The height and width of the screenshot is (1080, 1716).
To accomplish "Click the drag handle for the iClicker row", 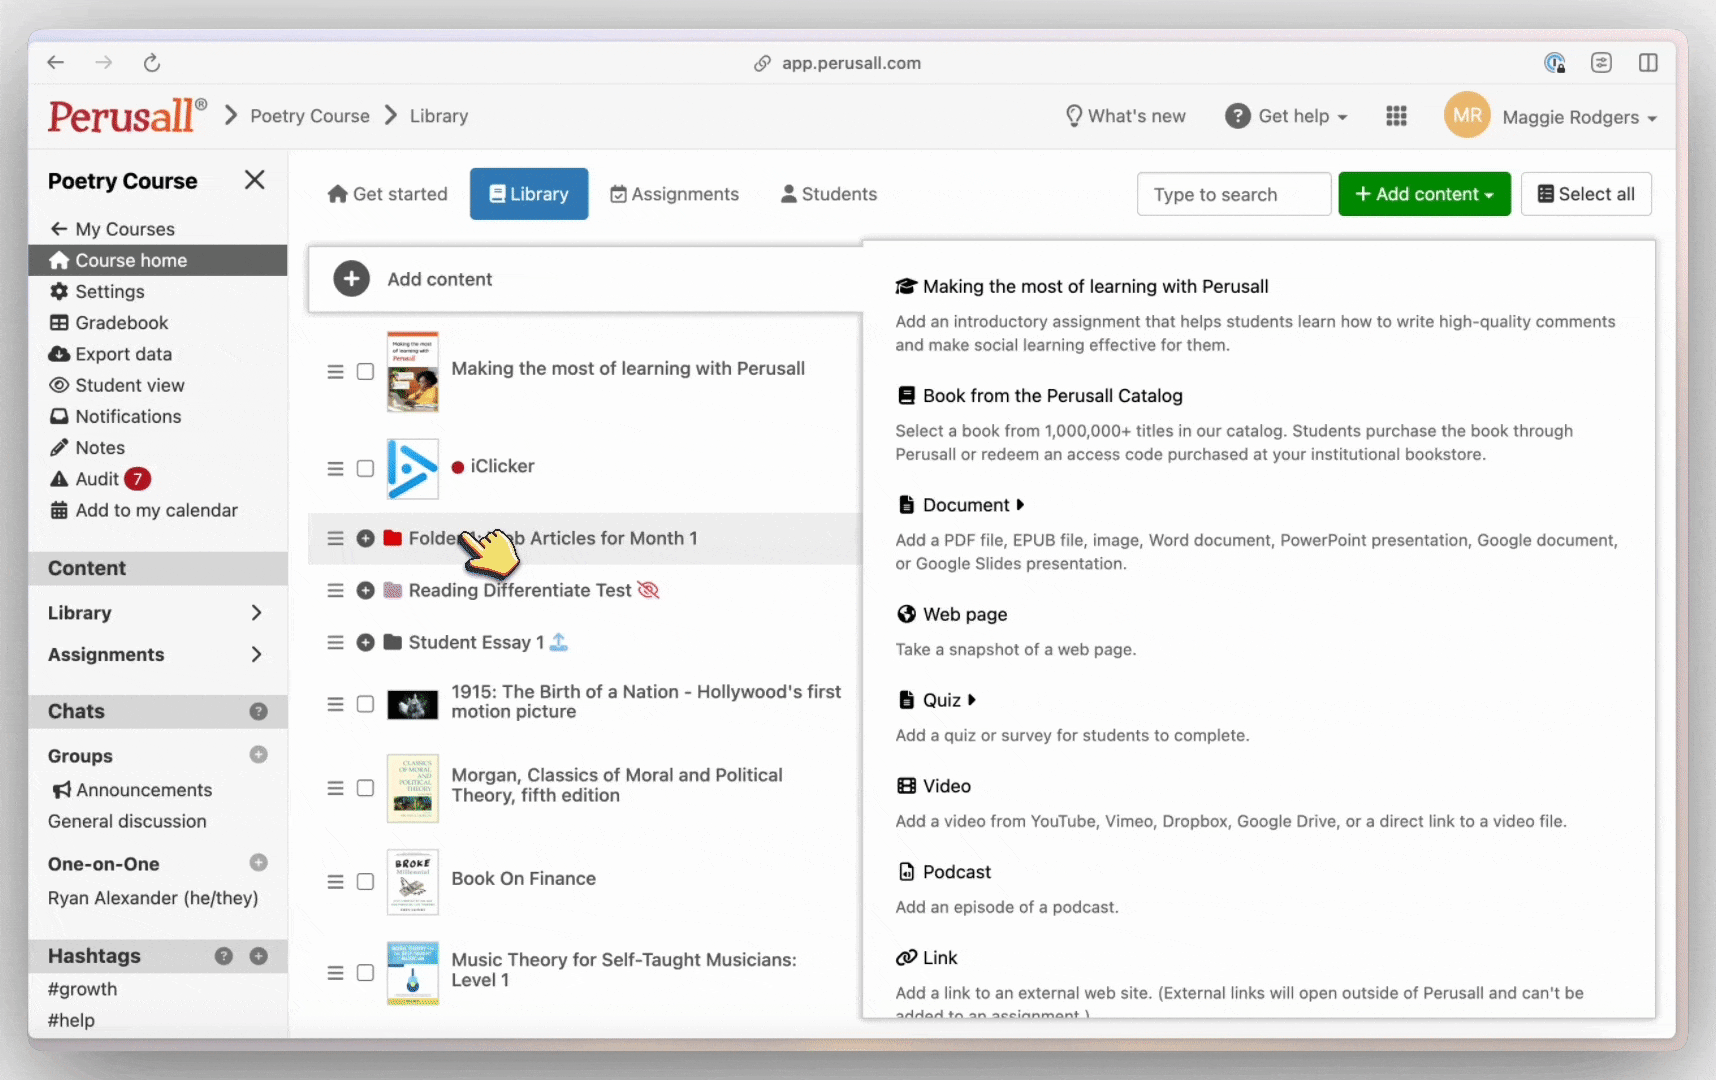I will point(335,468).
